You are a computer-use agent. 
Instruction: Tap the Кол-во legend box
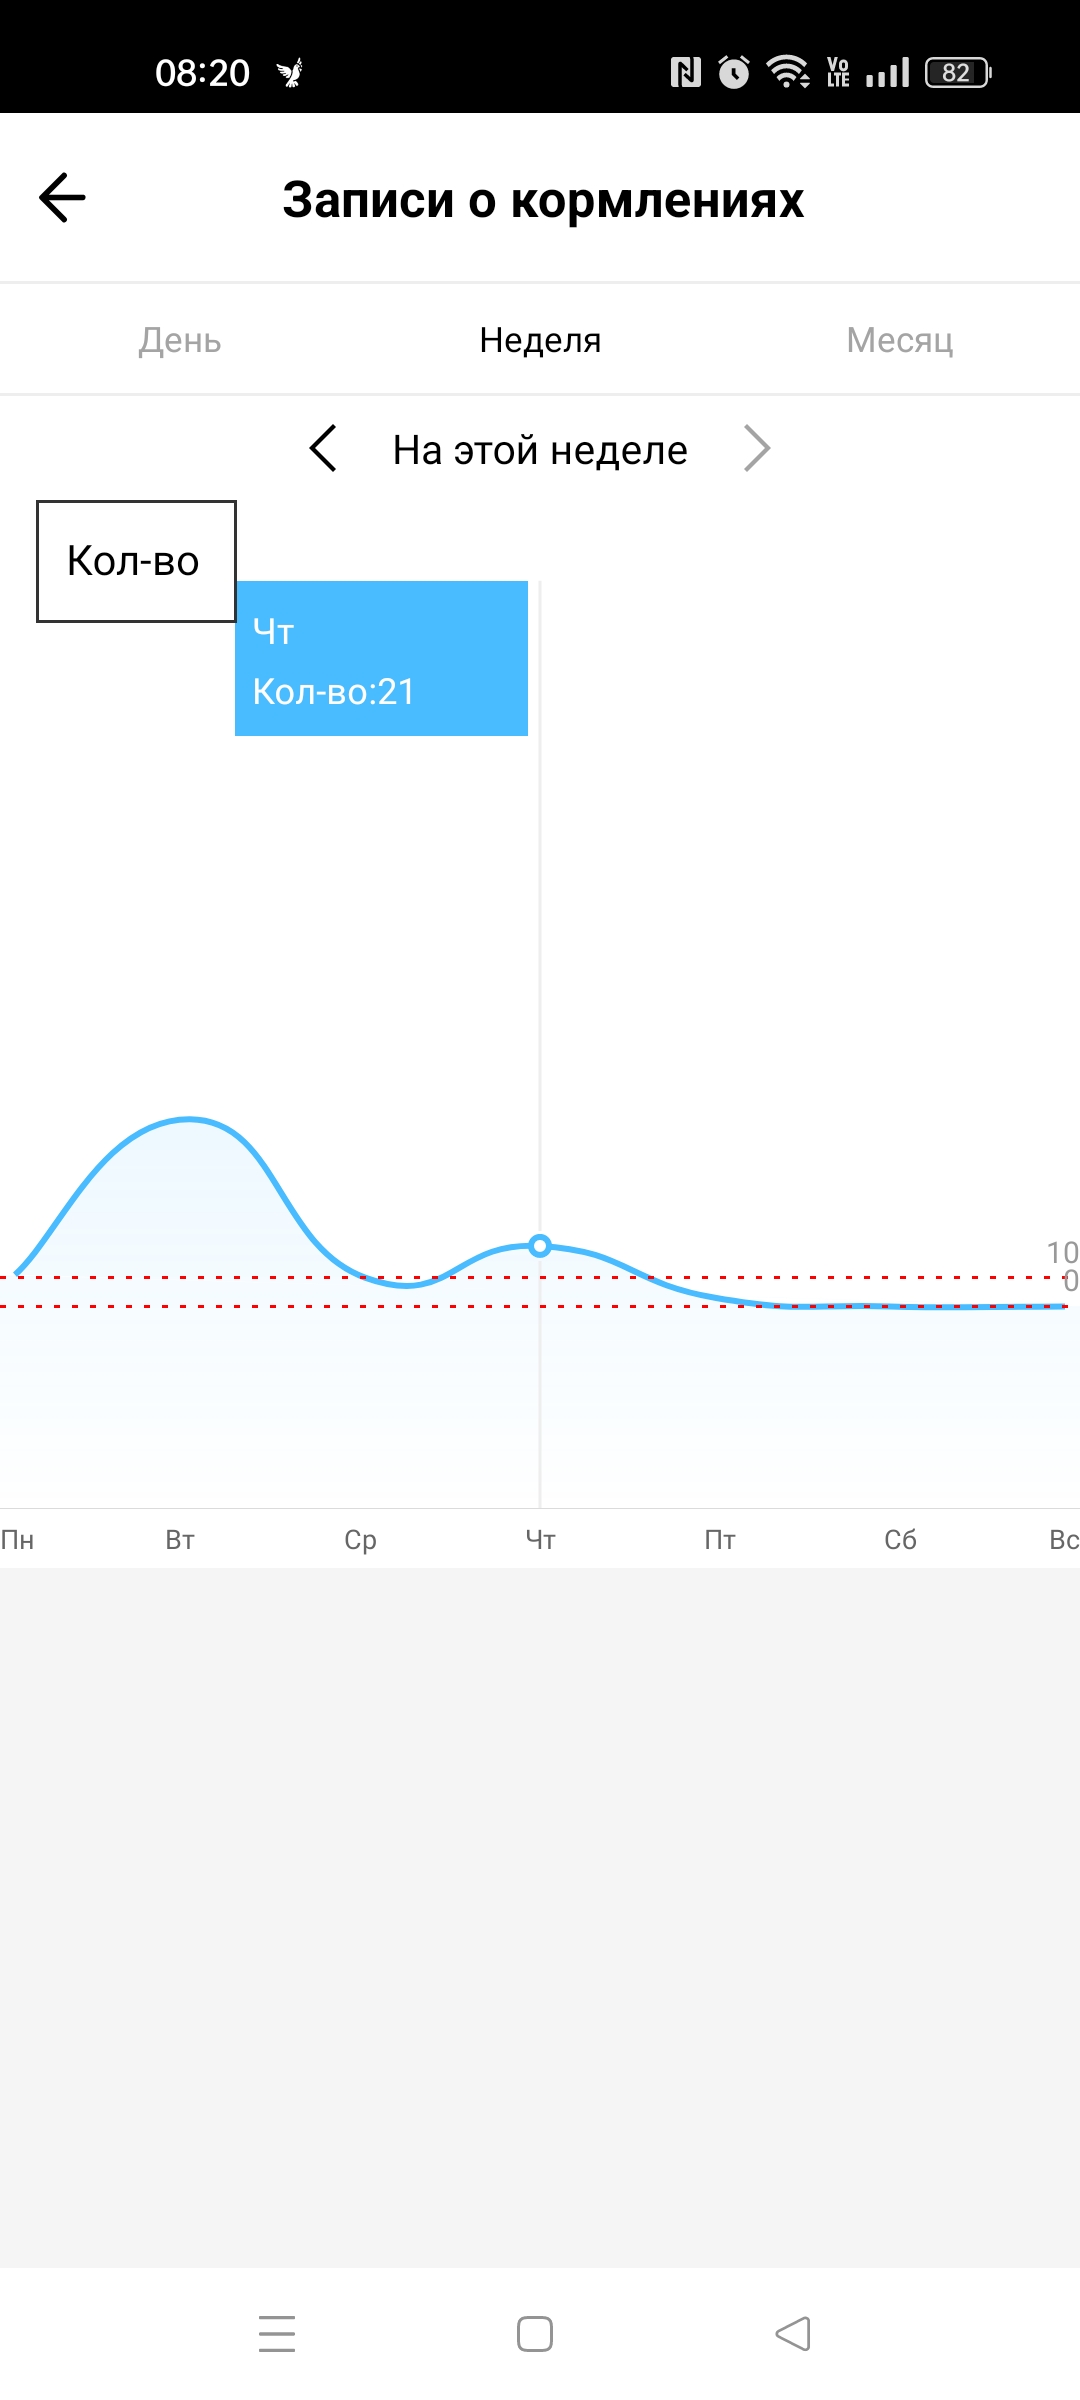[136, 561]
